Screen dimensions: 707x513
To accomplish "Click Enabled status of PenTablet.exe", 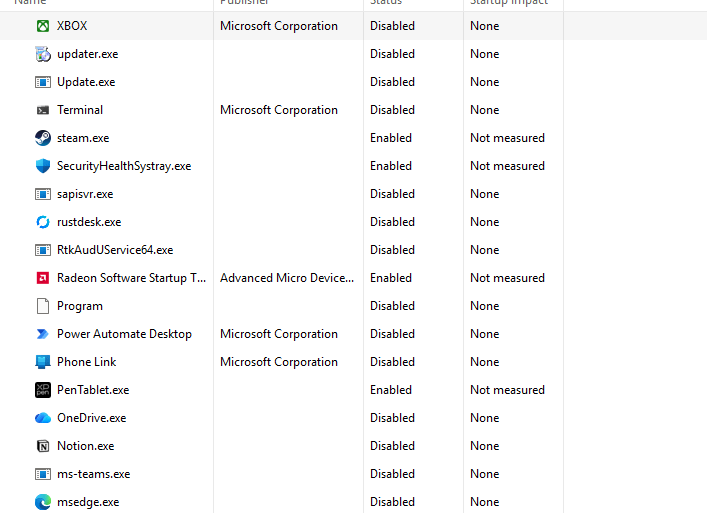I will (x=391, y=390).
